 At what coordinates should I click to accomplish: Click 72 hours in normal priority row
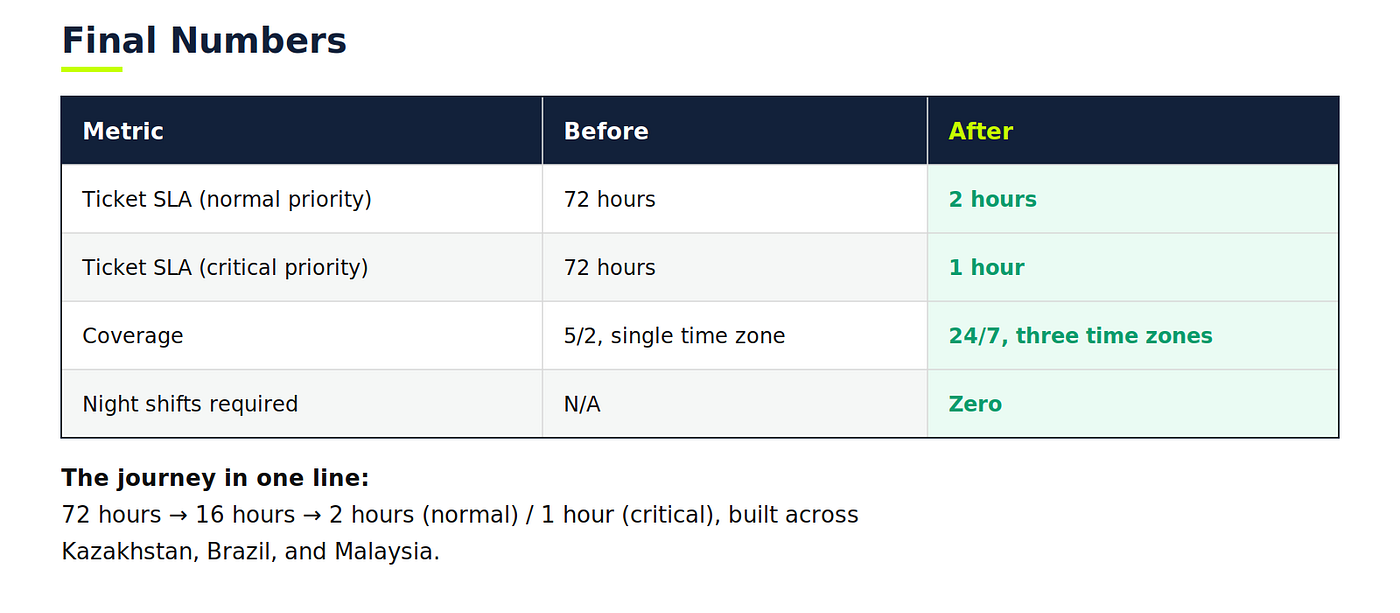click(x=610, y=199)
